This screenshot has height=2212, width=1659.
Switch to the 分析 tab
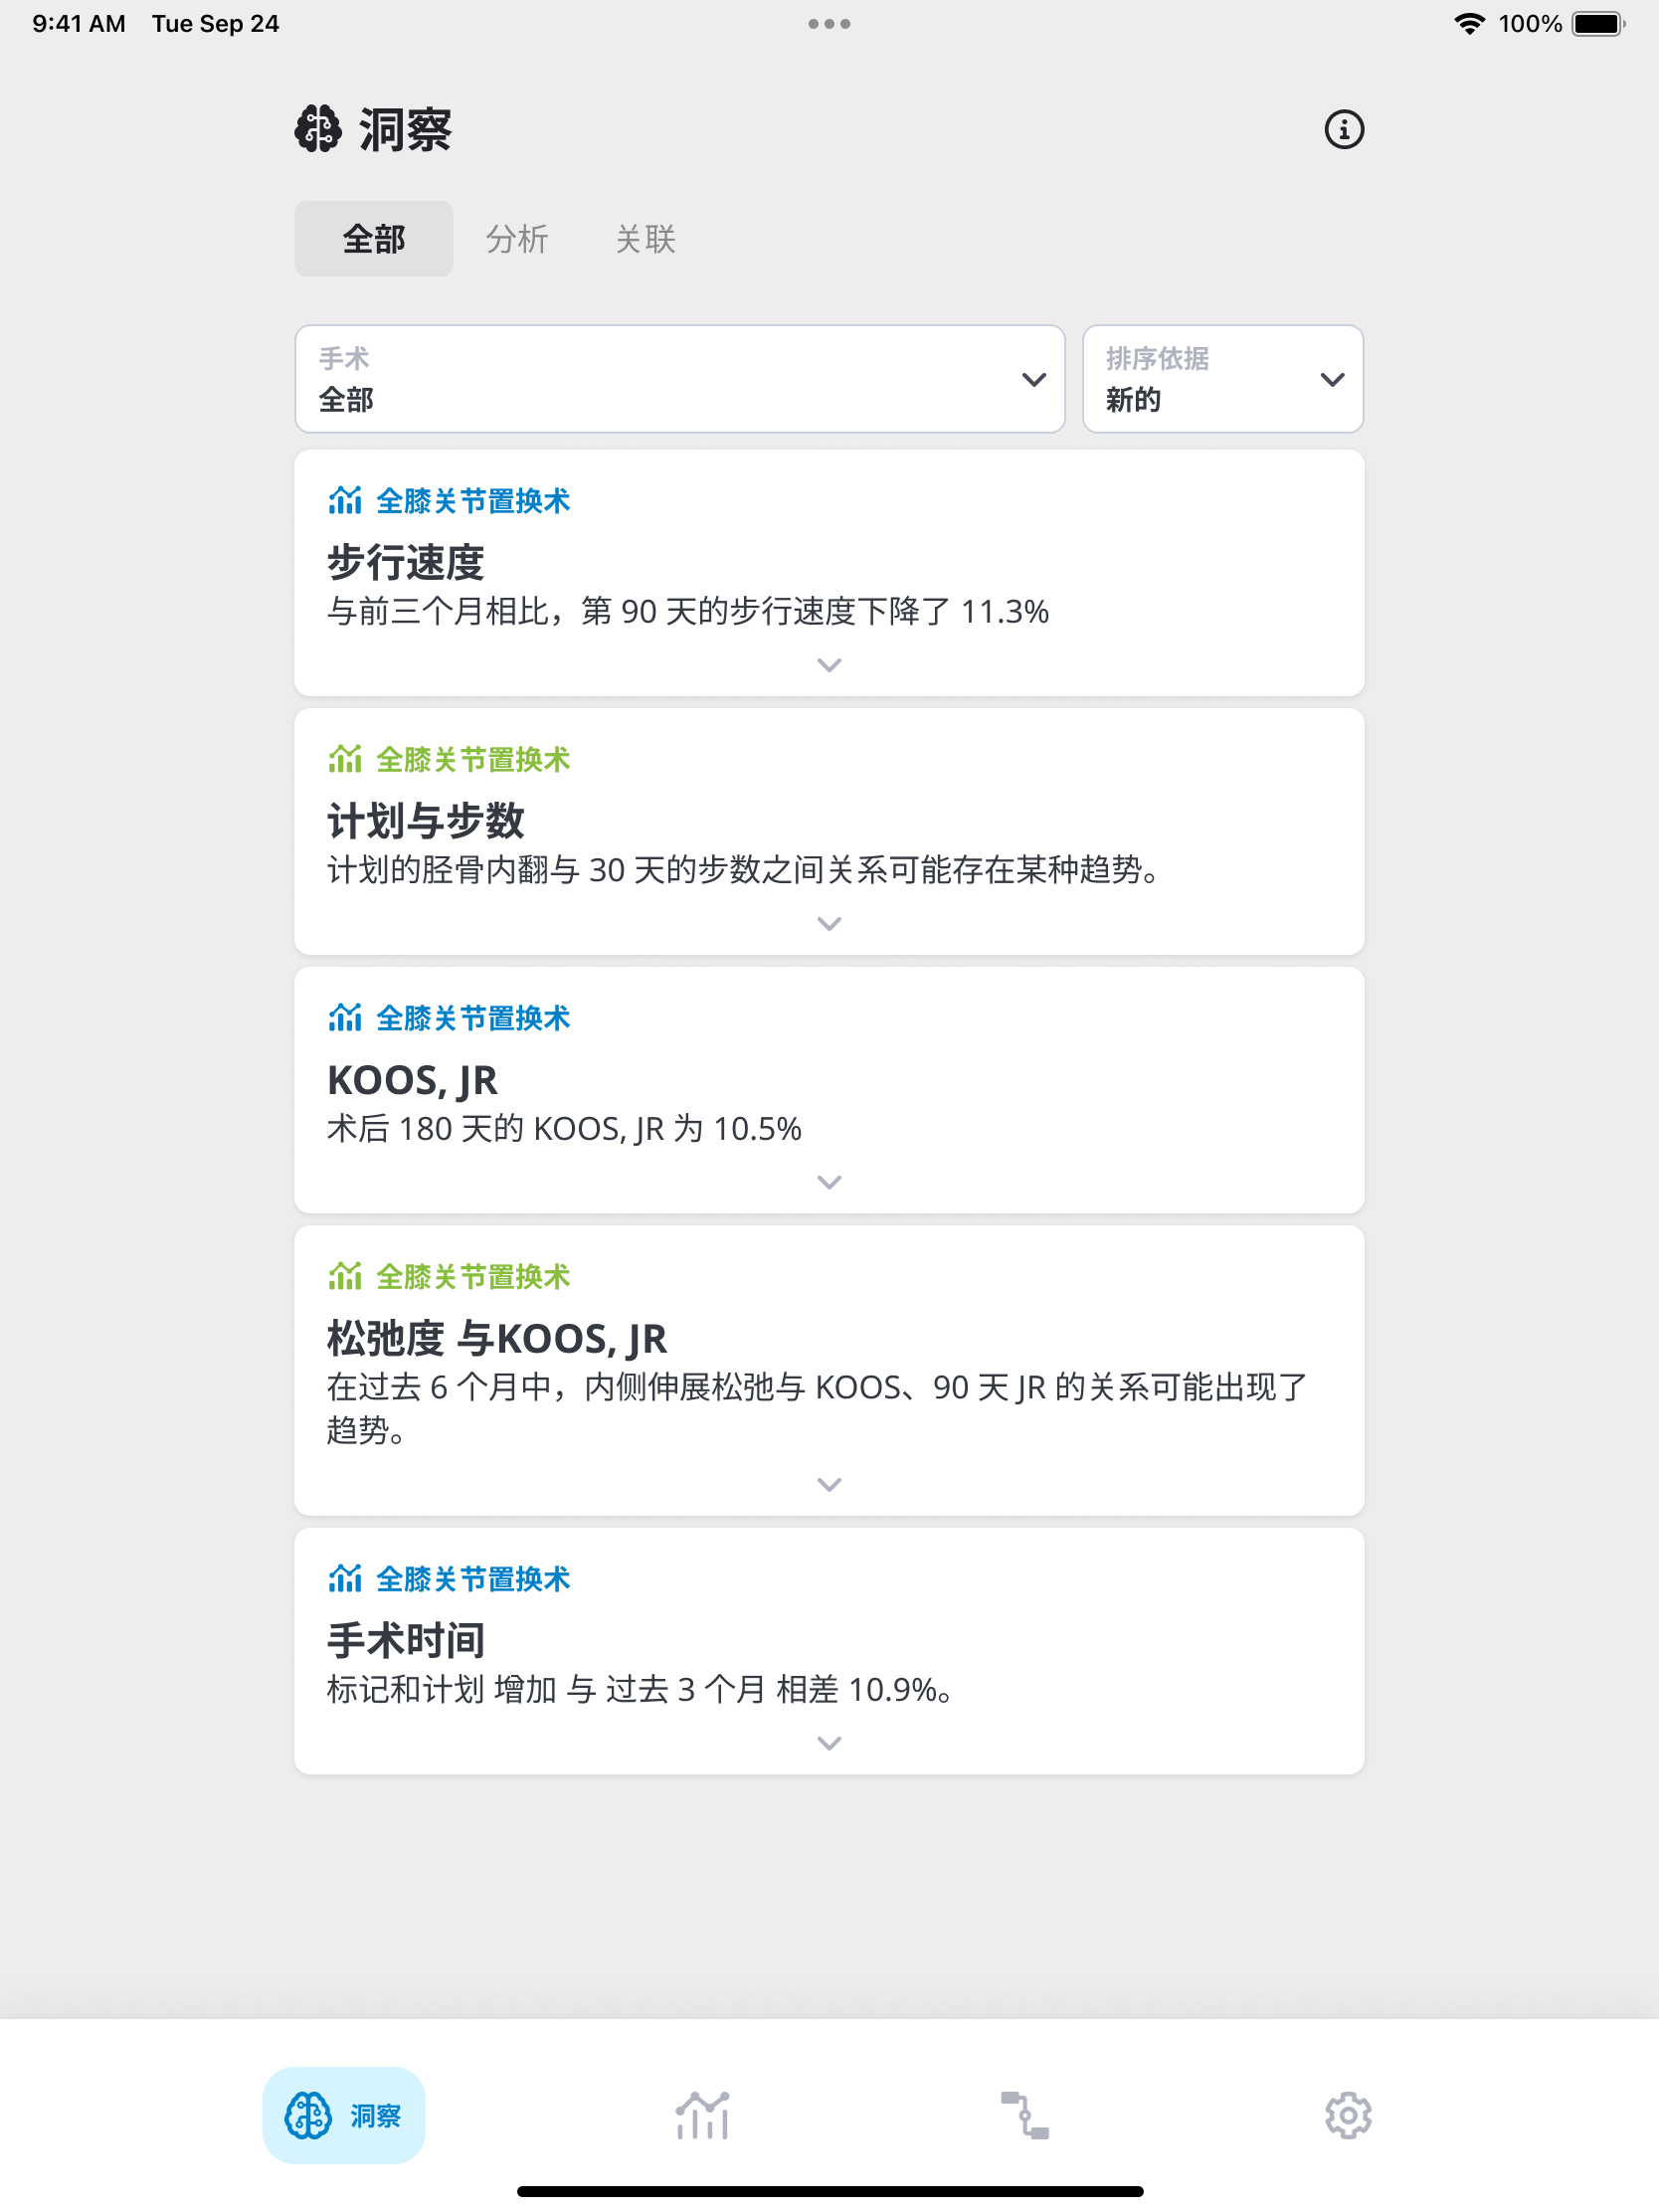click(x=517, y=239)
